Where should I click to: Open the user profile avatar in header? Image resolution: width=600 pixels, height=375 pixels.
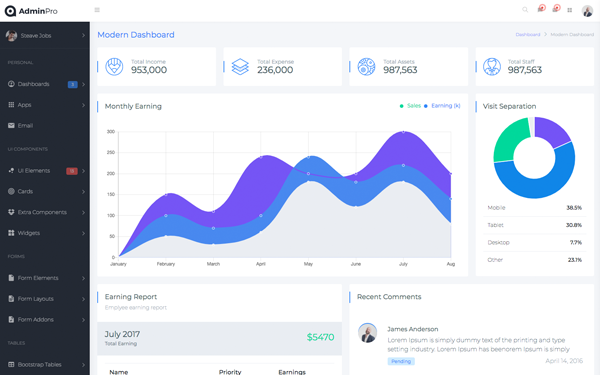pyautogui.click(x=587, y=11)
